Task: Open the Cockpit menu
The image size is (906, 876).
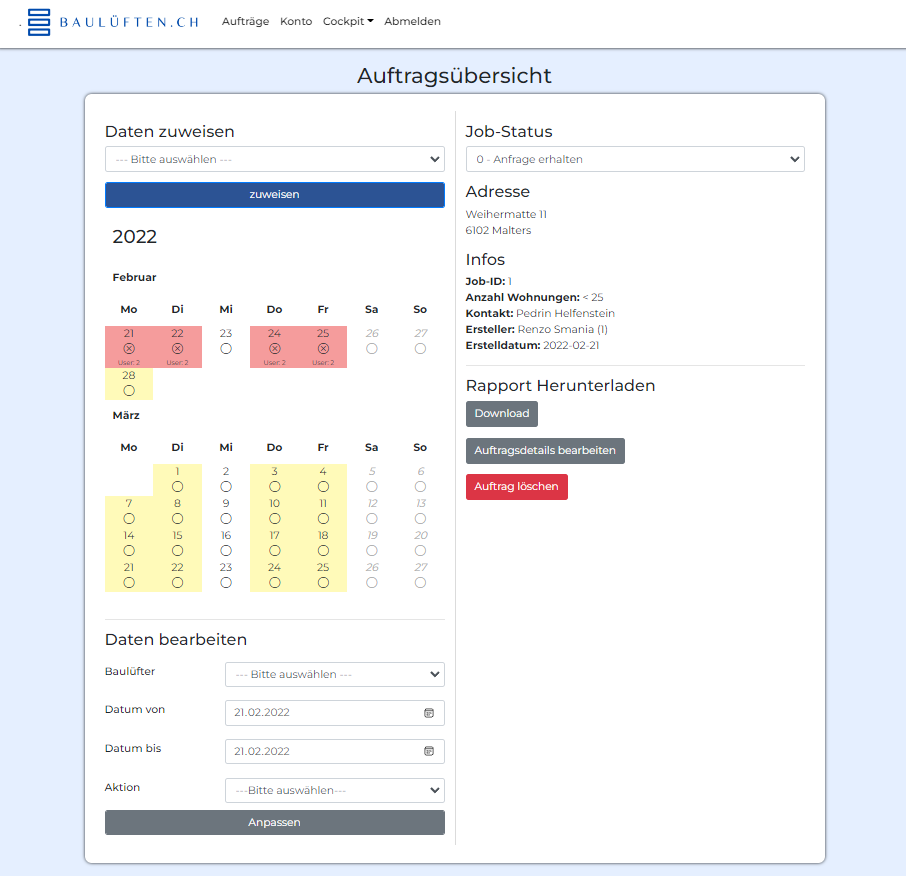Action: tap(347, 21)
